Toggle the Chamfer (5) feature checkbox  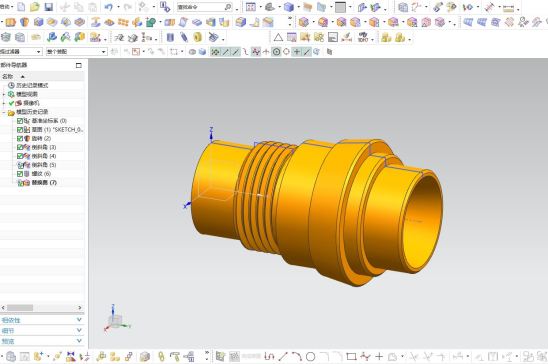coord(20,165)
